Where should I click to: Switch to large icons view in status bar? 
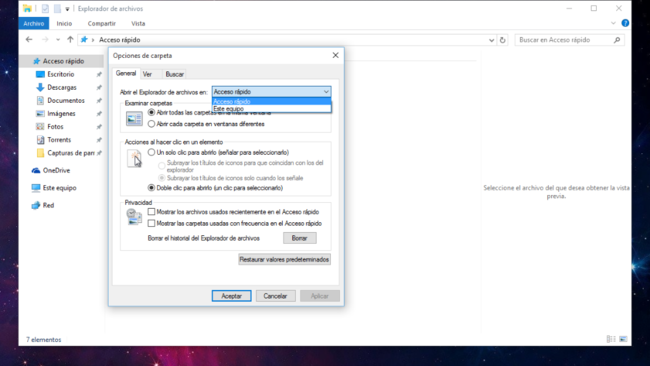623,339
